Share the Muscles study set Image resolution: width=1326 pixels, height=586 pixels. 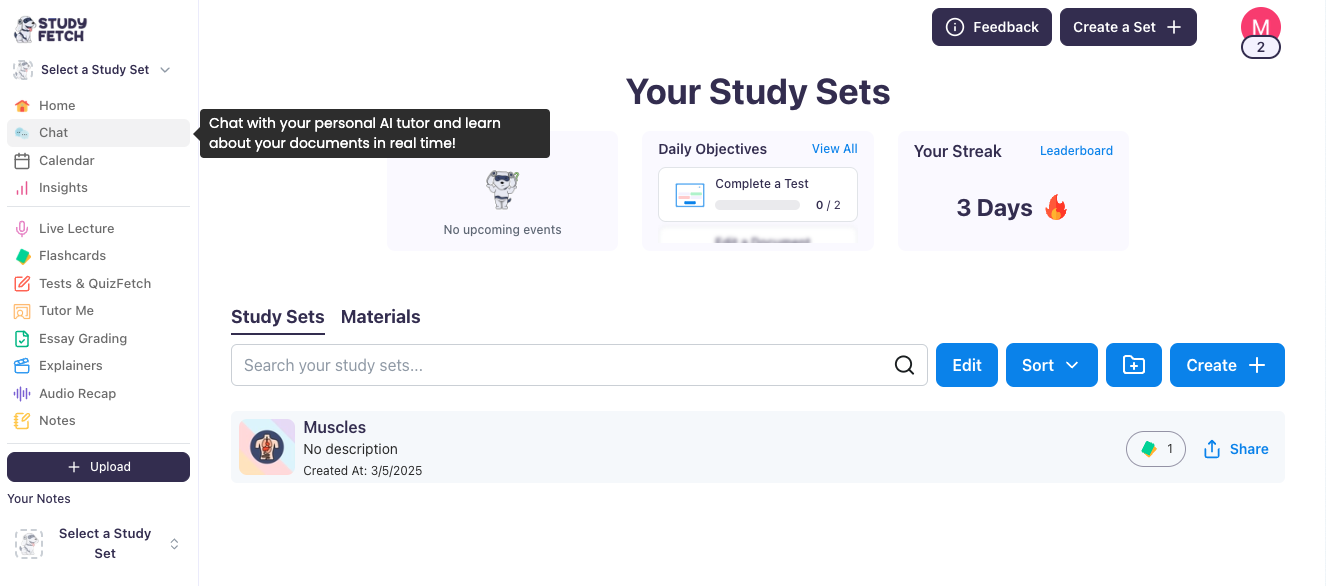point(1236,449)
